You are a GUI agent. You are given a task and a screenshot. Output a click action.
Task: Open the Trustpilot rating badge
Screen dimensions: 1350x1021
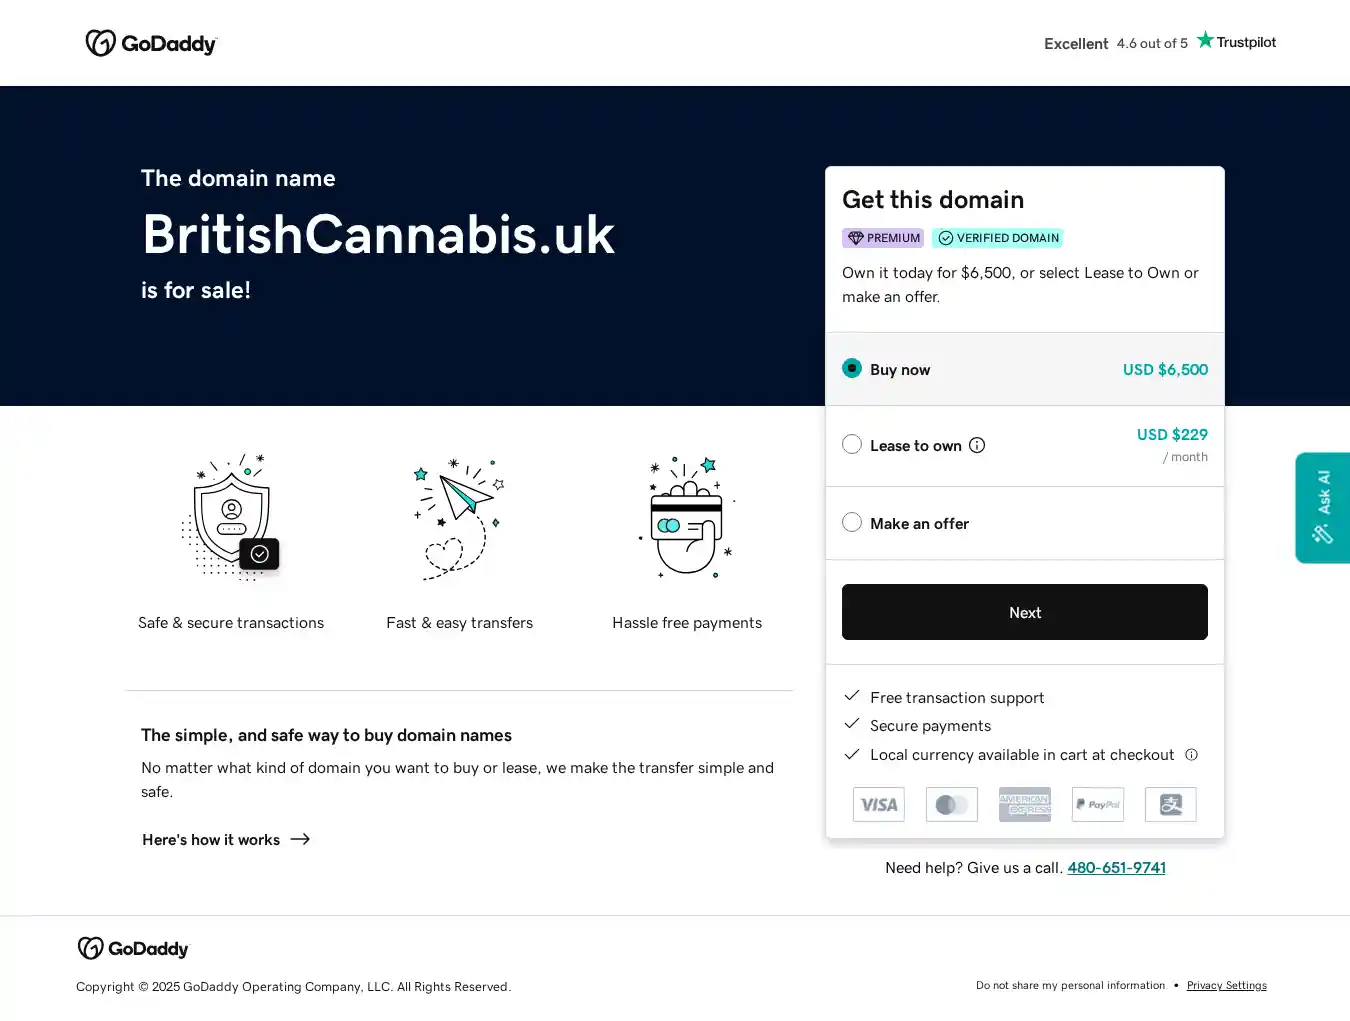[1160, 43]
